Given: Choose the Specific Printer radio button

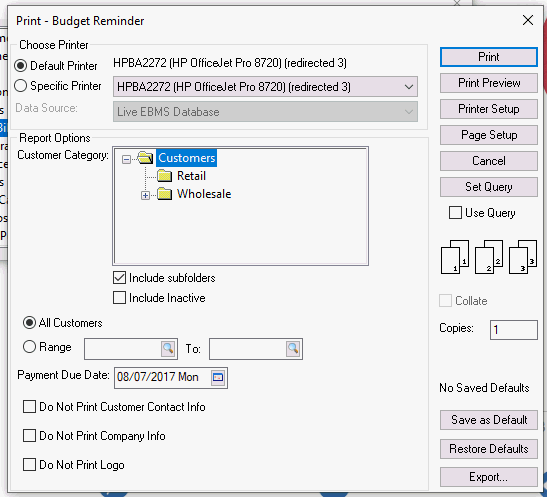Looking at the screenshot, I should (x=21, y=86).
